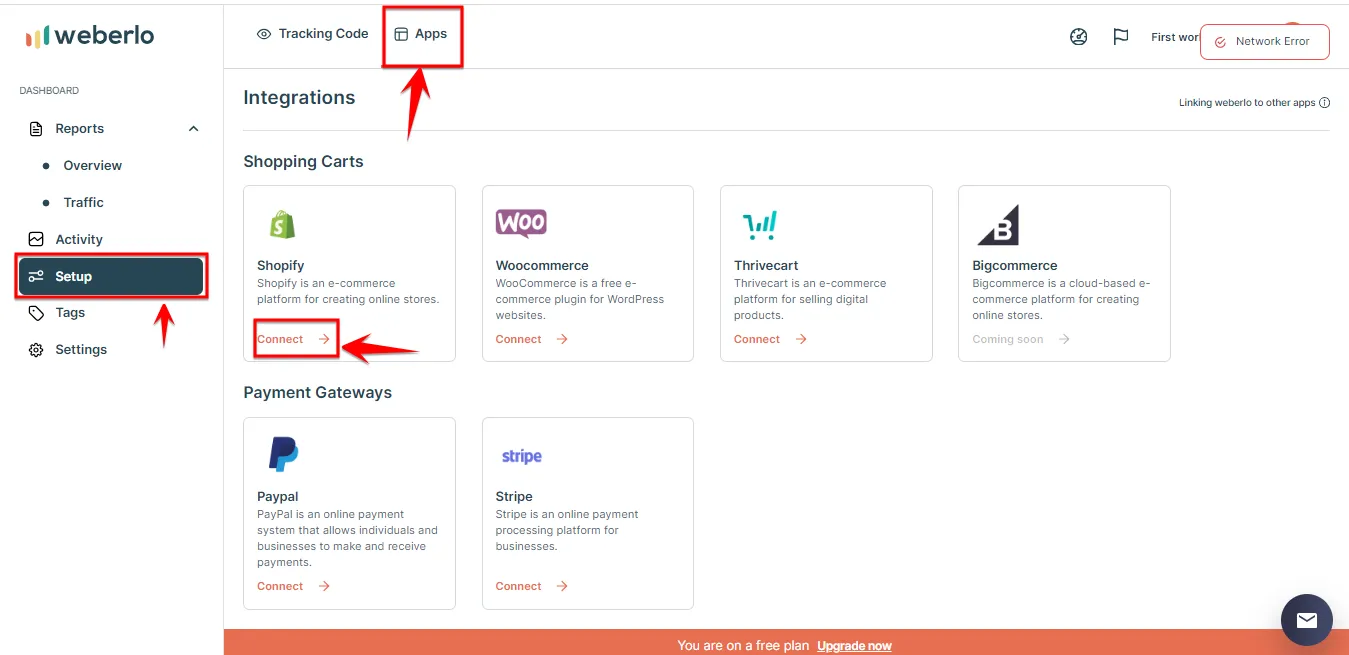Click the Thrivecart cart logo
Image resolution: width=1349 pixels, height=655 pixels.
coord(760,225)
